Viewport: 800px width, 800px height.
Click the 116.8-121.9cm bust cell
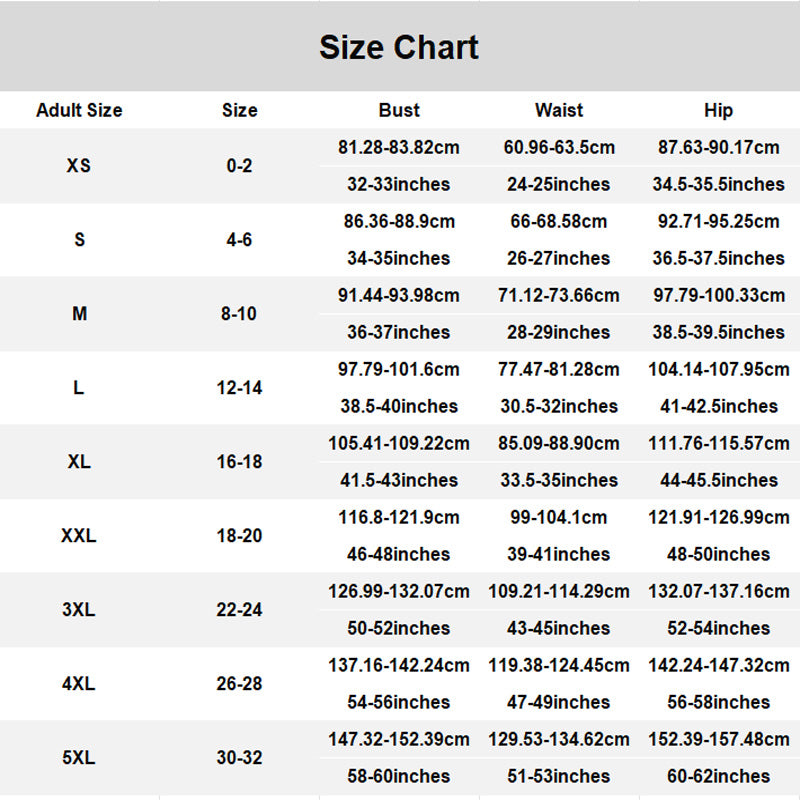coord(399,518)
